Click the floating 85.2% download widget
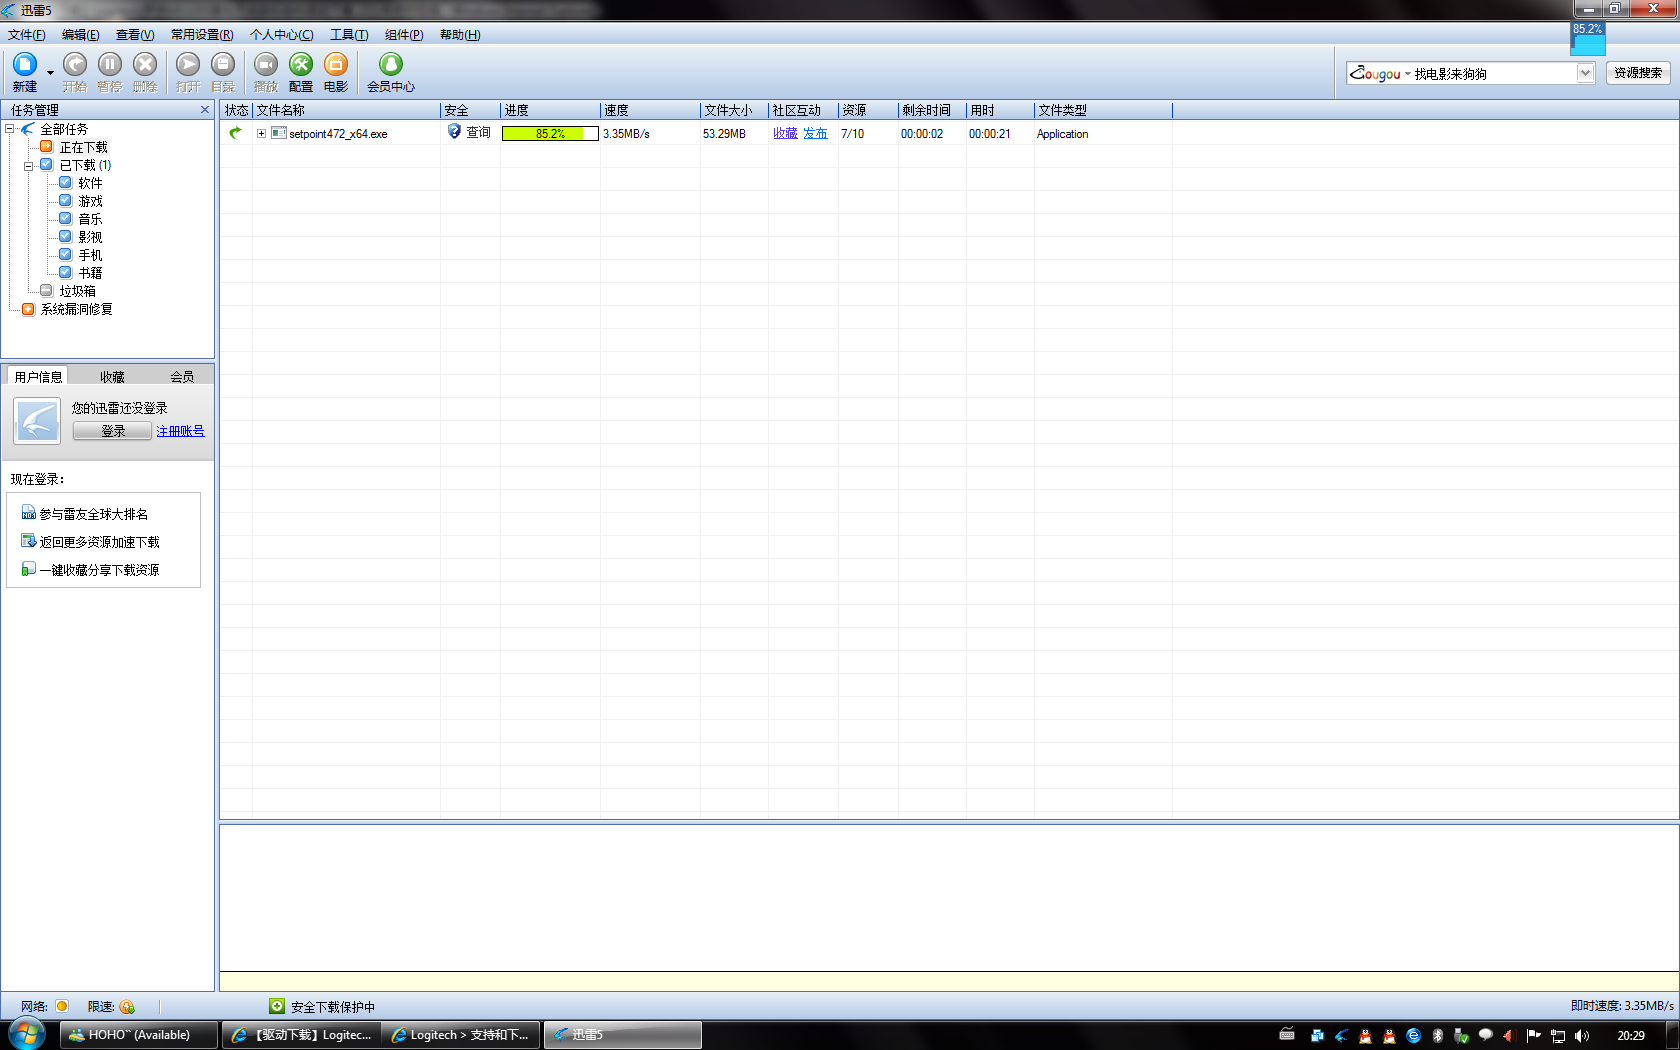 tap(1588, 38)
